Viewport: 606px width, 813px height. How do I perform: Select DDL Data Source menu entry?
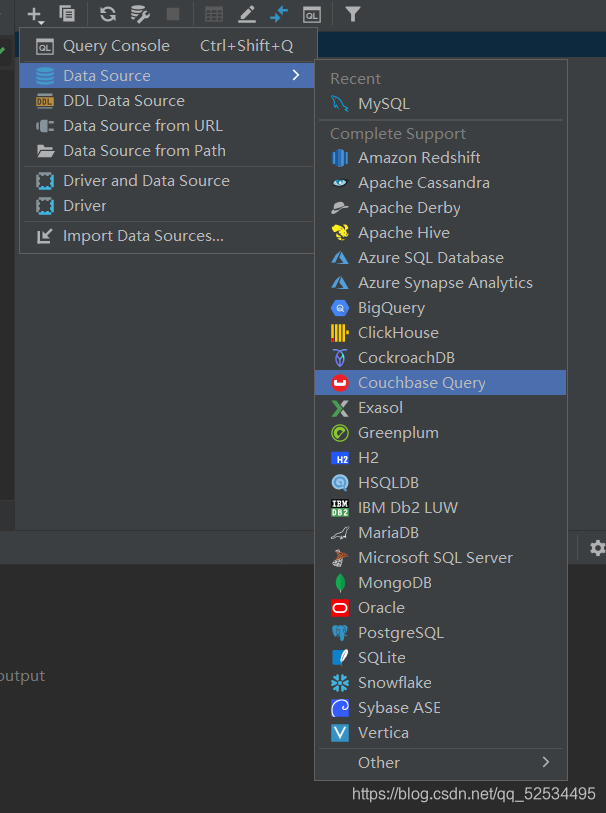167,101
